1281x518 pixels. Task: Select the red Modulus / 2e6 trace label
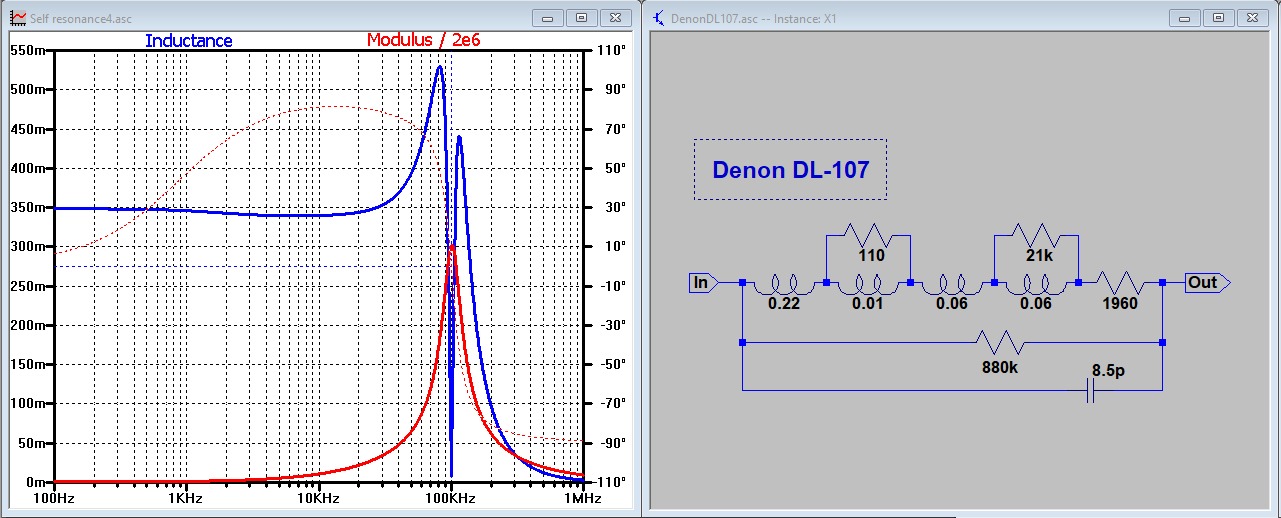(x=423, y=40)
